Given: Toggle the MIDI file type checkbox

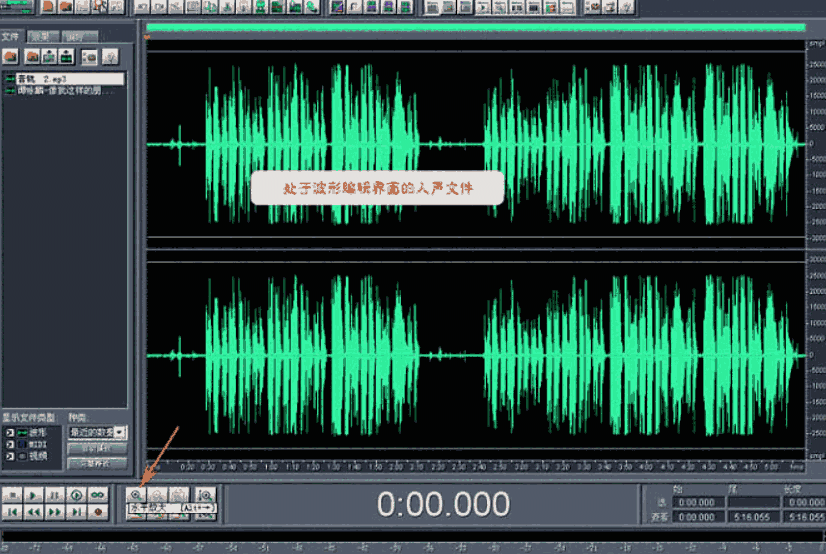Looking at the screenshot, I should pos(9,444).
